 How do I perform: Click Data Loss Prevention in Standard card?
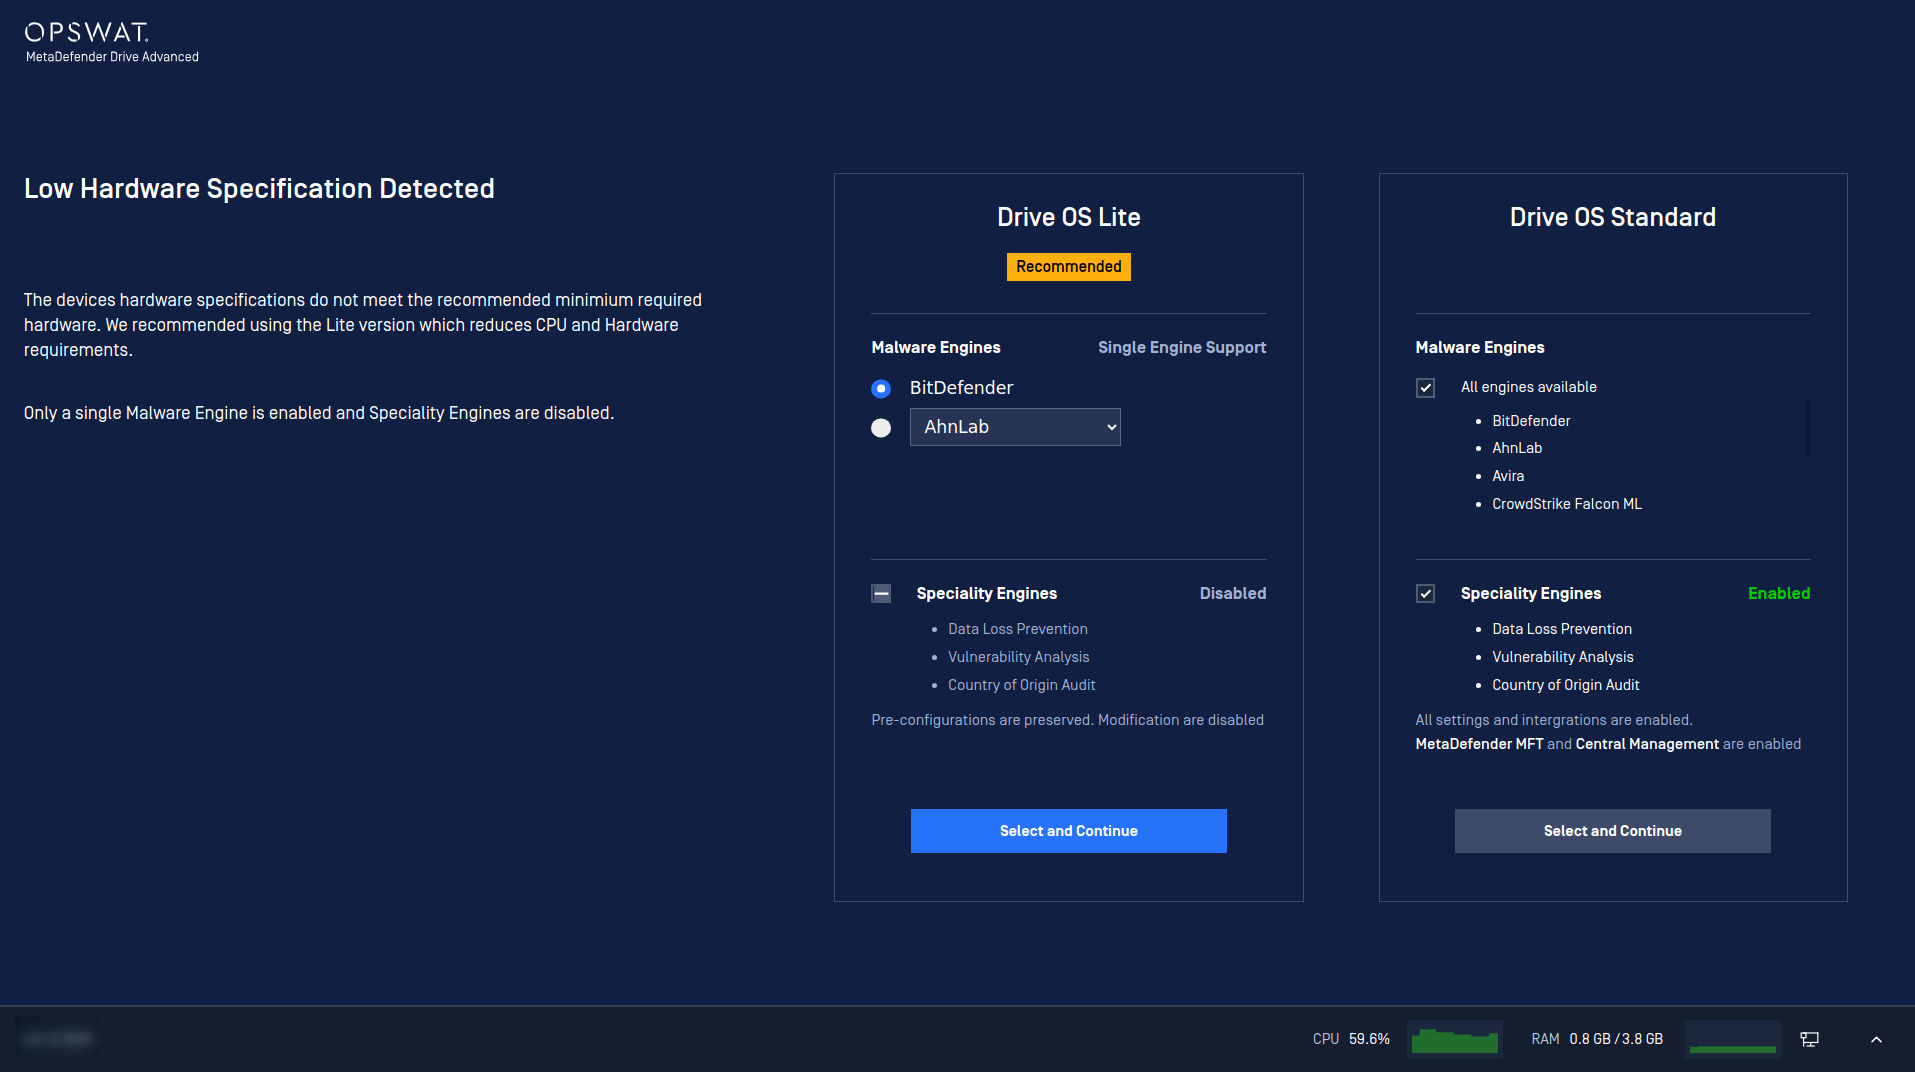click(1562, 629)
